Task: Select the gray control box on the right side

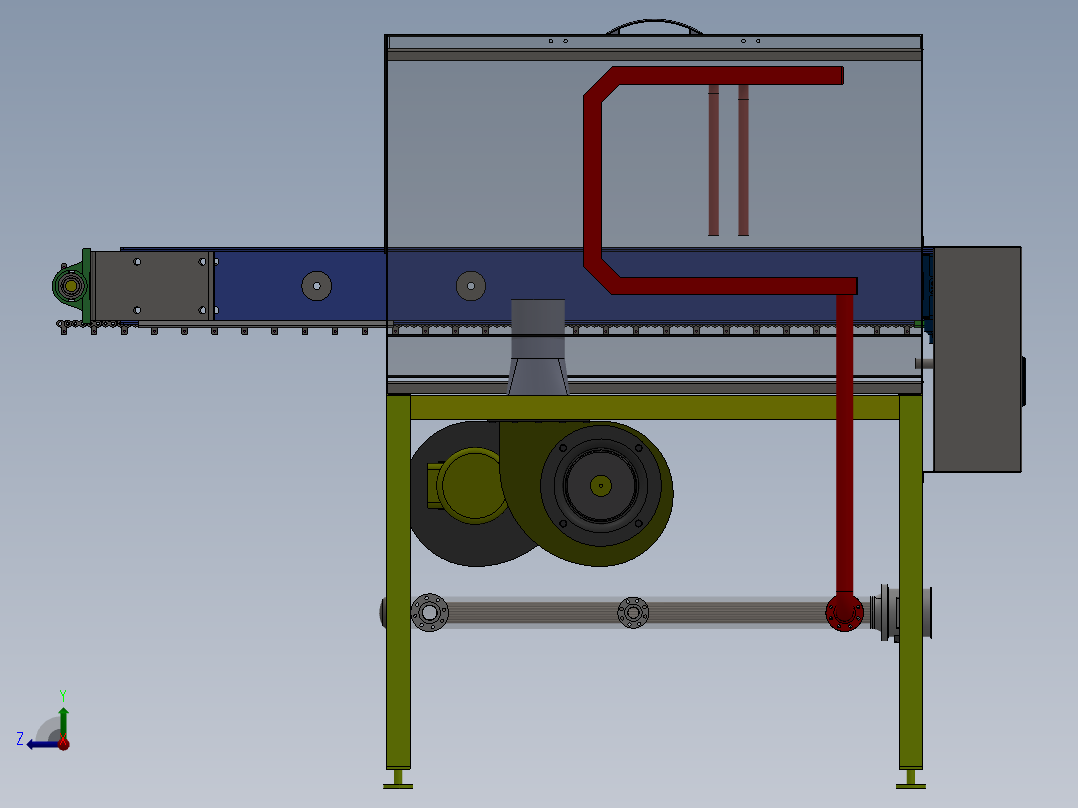Action: pos(977,359)
